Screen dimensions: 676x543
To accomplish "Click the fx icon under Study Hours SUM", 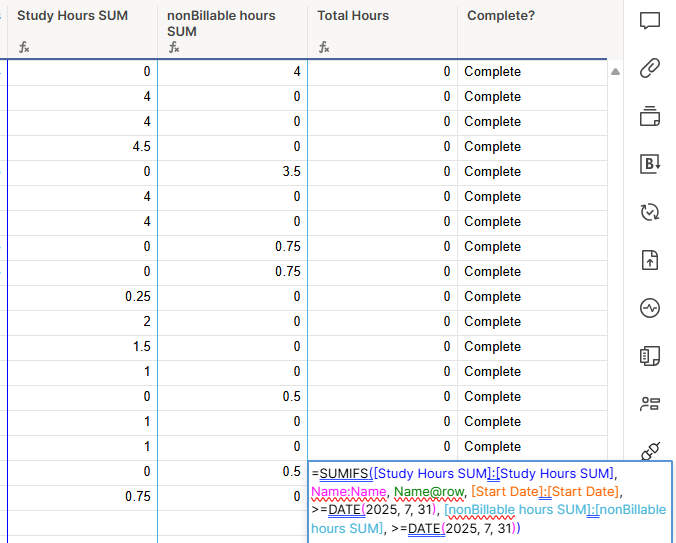I will tap(24, 47).
